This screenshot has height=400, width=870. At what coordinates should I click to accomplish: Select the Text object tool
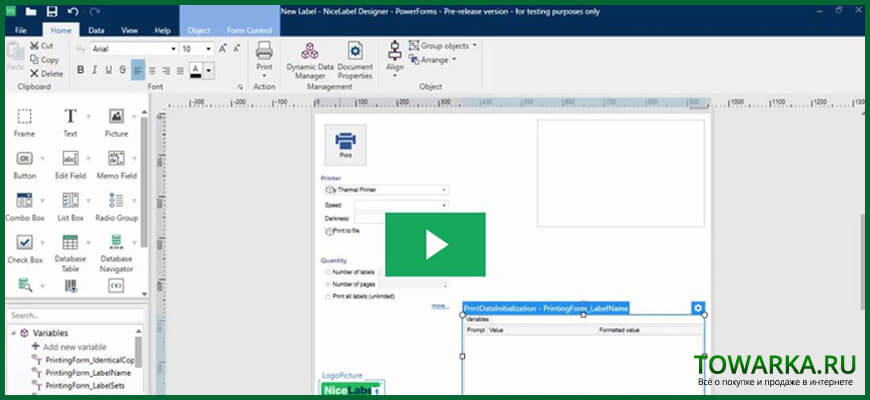click(70, 123)
